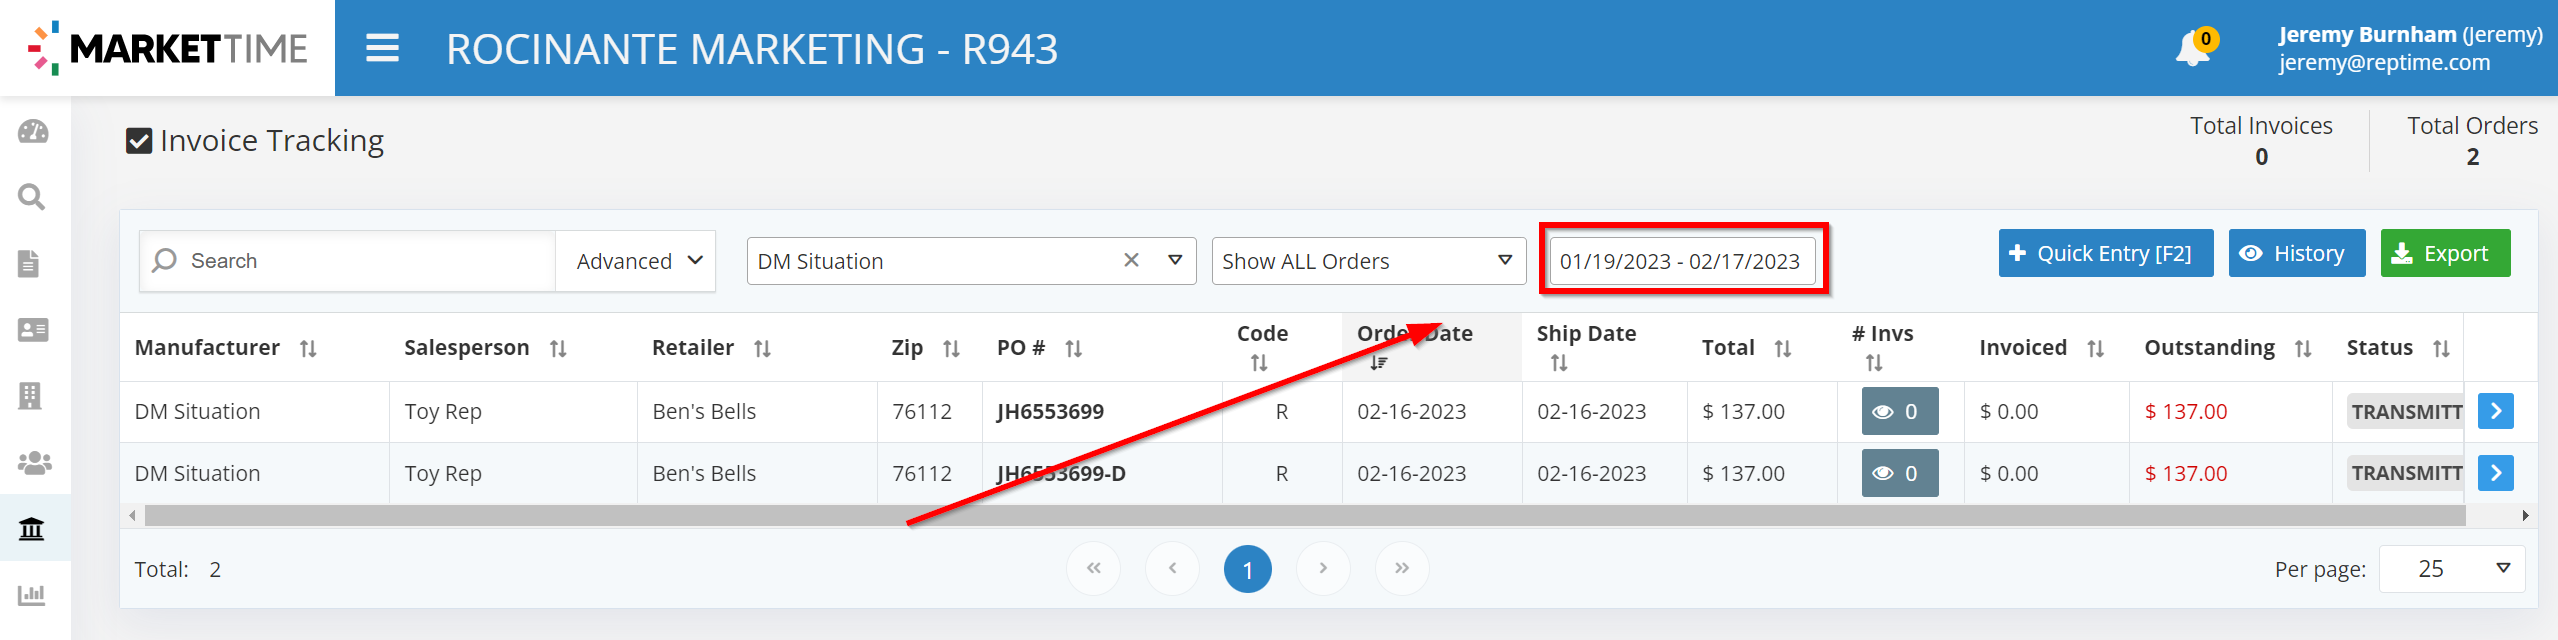Viewport: 2558px width, 640px height.
Task: Open the document icon in sidebar
Action: [30, 263]
